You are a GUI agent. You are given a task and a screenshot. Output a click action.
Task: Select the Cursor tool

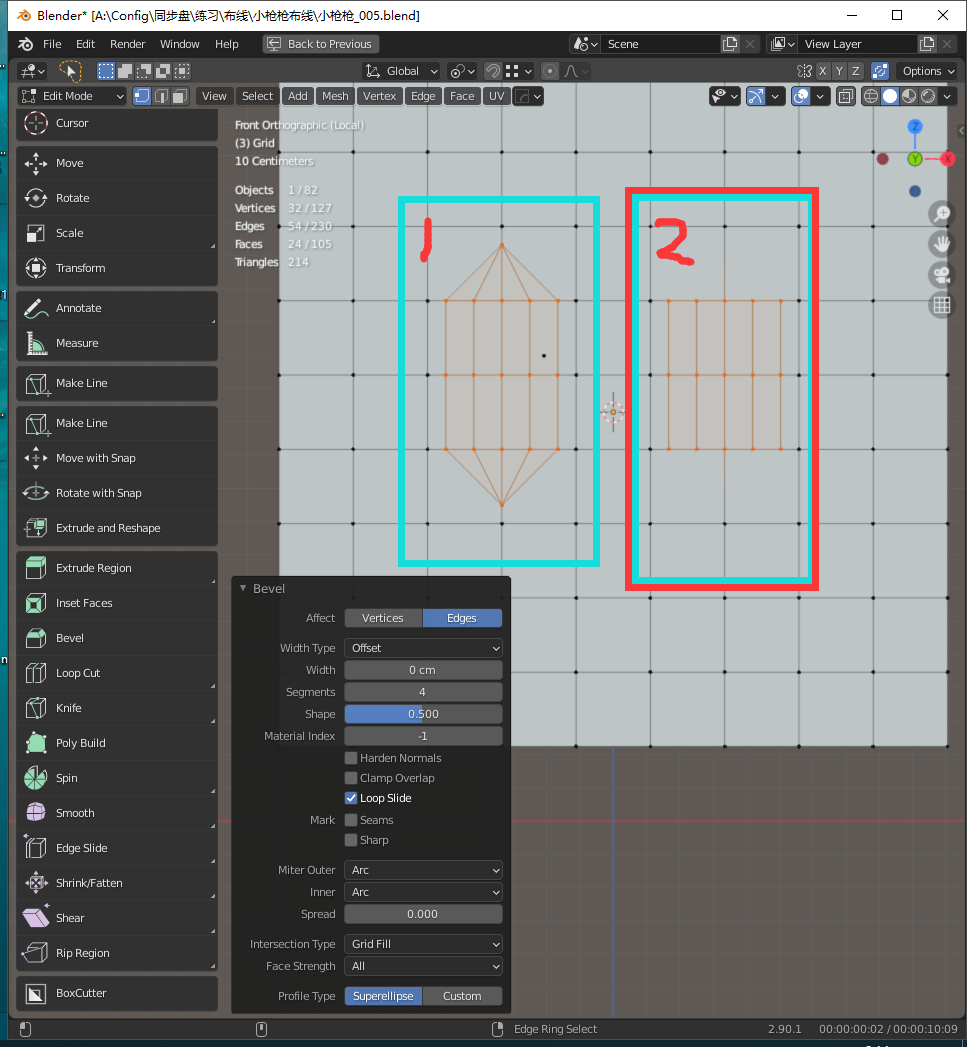click(x=117, y=124)
